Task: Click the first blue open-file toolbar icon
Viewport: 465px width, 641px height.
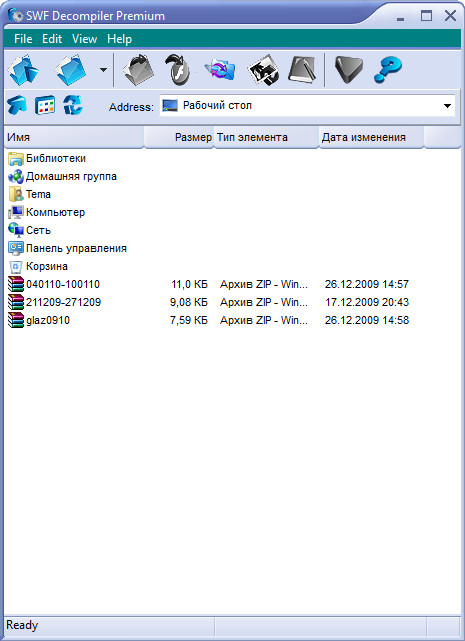Action: coord(23,70)
